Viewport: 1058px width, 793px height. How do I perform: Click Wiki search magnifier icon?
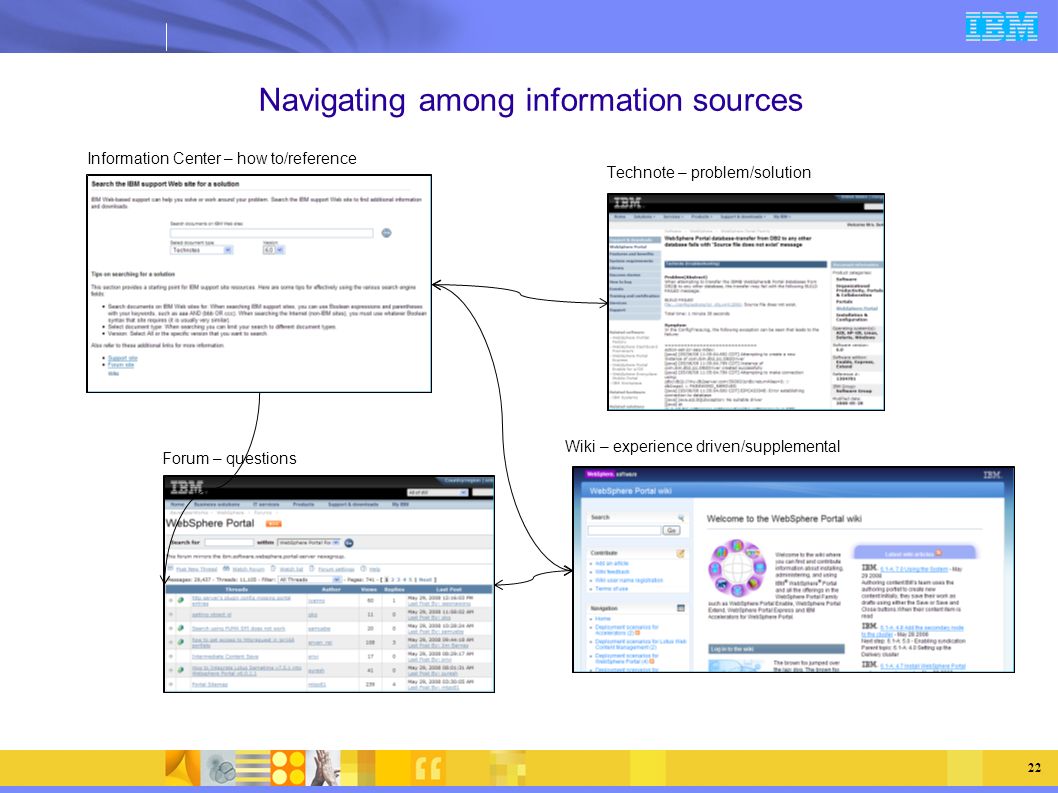tap(681, 518)
